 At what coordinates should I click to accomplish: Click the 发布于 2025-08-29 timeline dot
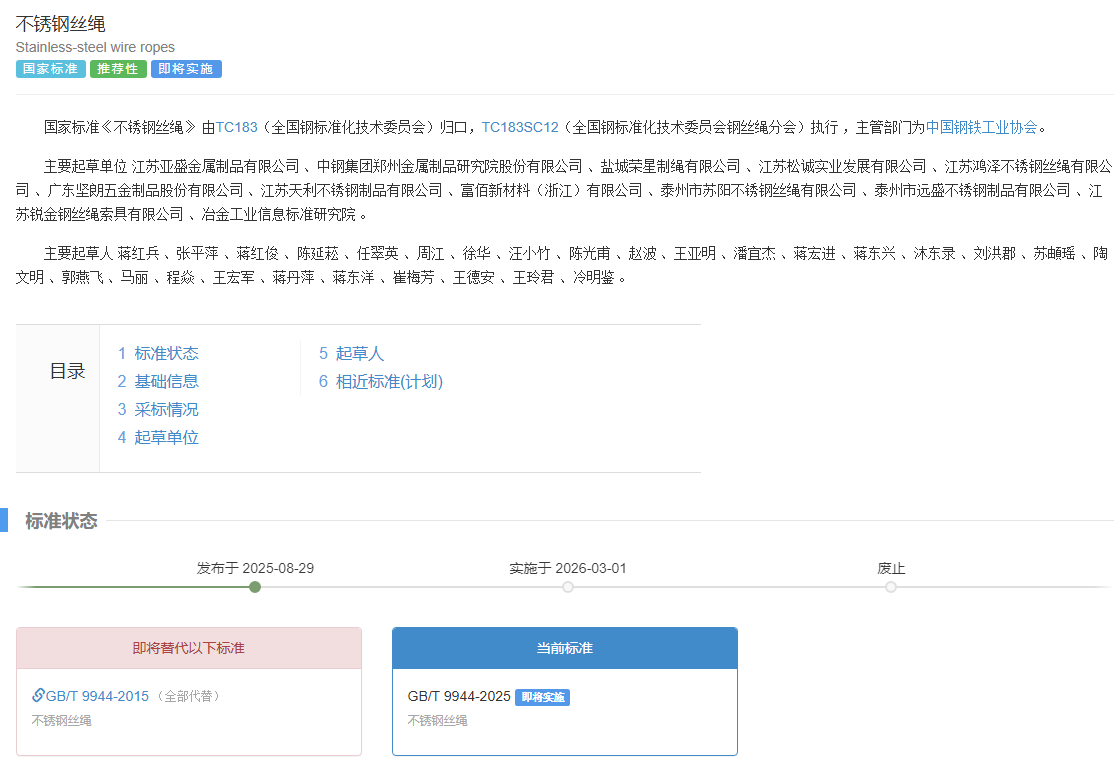pyautogui.click(x=255, y=587)
